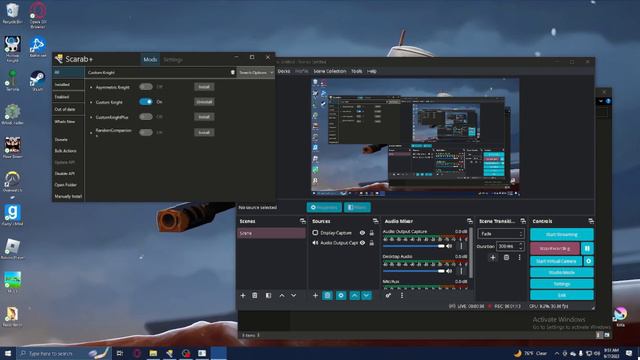Add a new source with plus icon

315,296
